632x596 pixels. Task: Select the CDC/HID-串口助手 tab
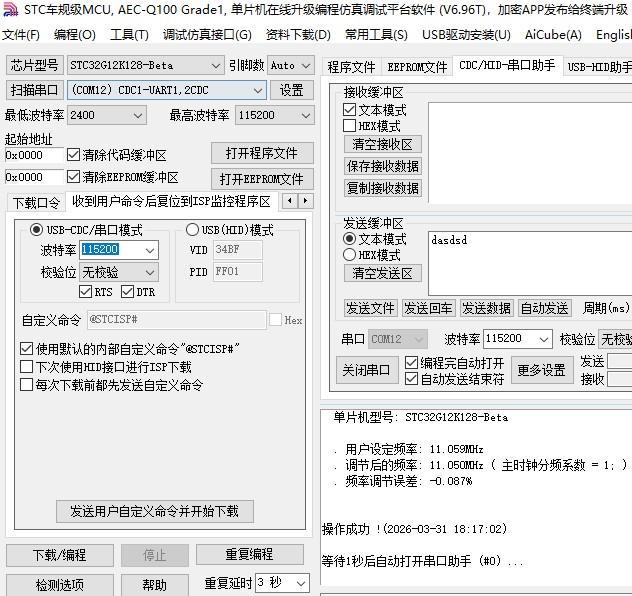pyautogui.click(x=507, y=65)
